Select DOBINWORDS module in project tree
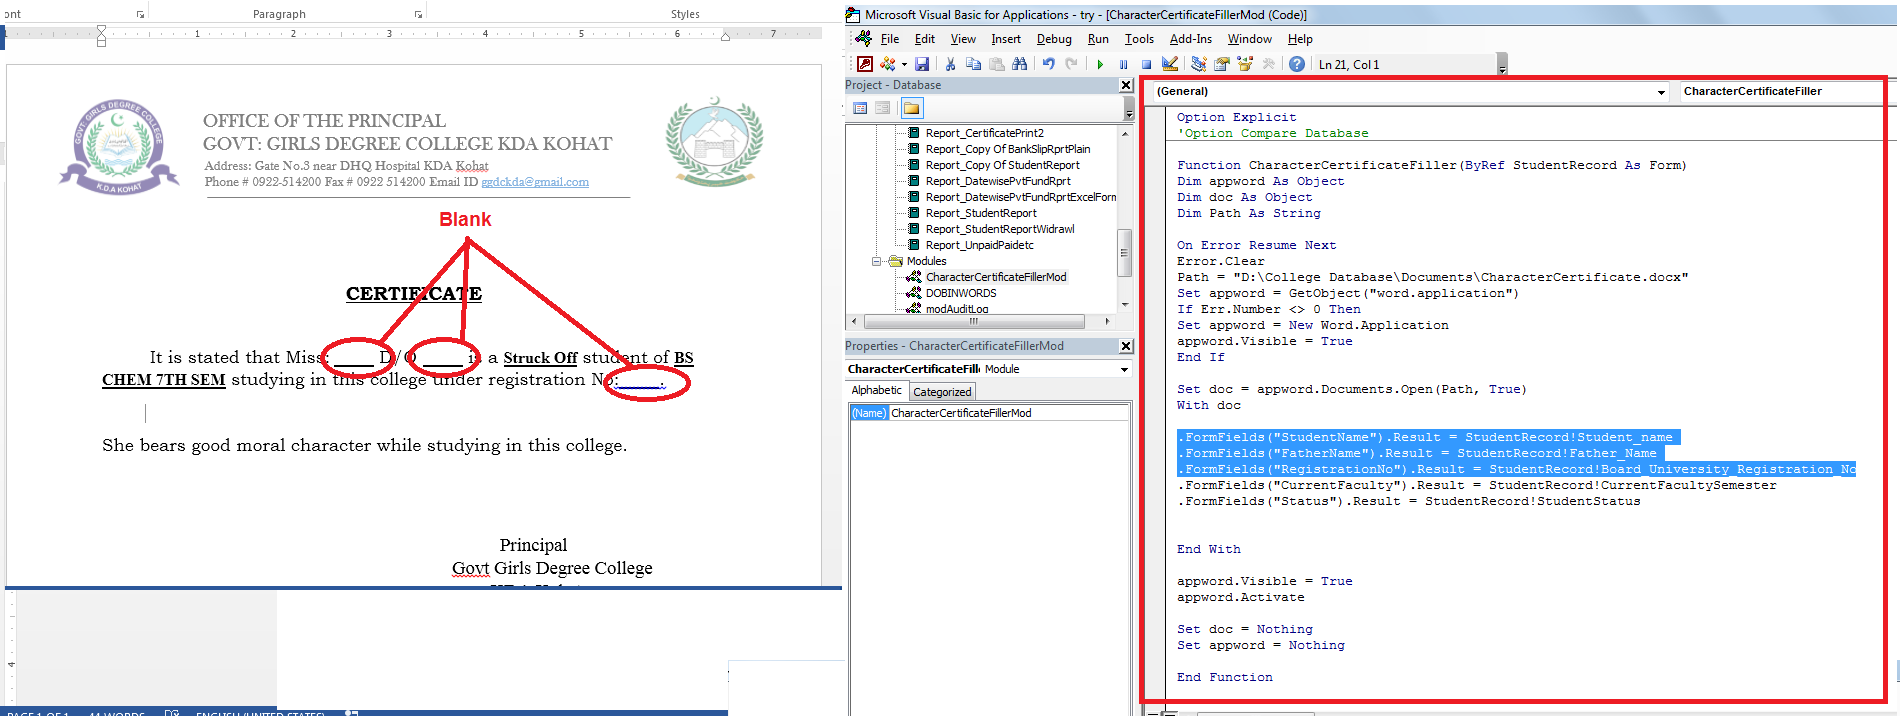Viewport: 1900px width, 716px height. coord(960,293)
